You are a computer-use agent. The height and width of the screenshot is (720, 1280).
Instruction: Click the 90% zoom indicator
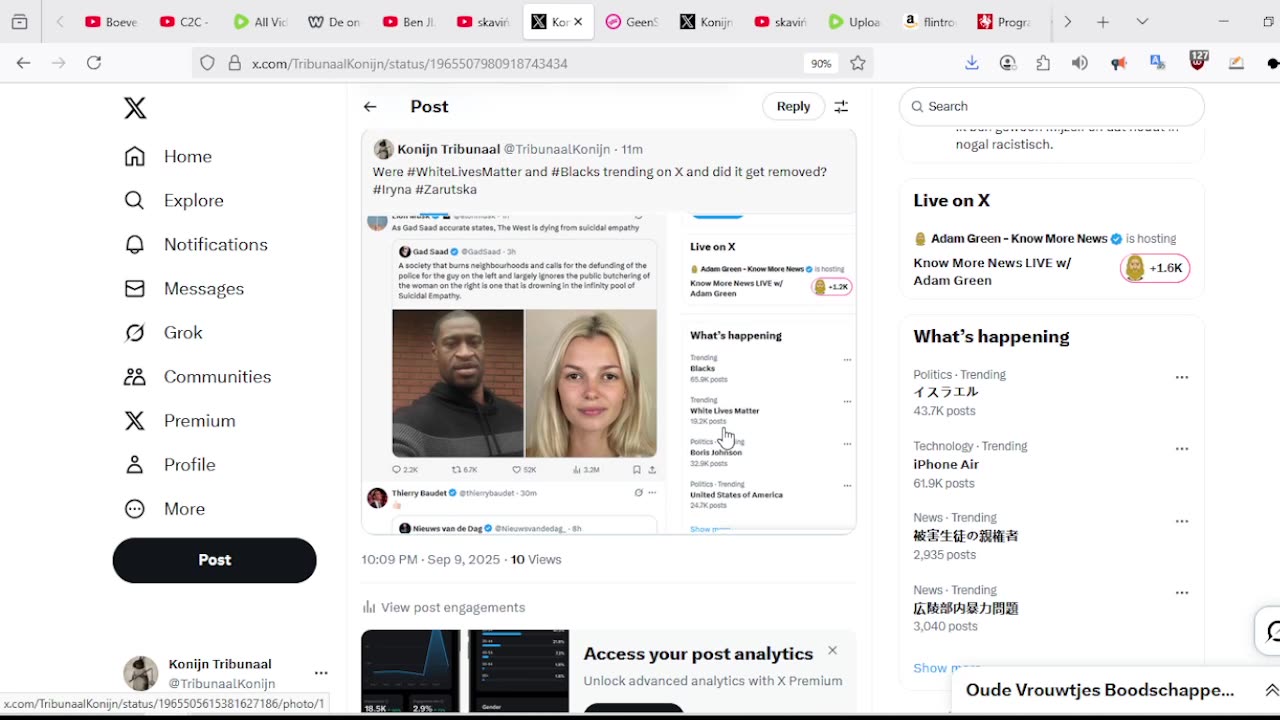tap(821, 63)
